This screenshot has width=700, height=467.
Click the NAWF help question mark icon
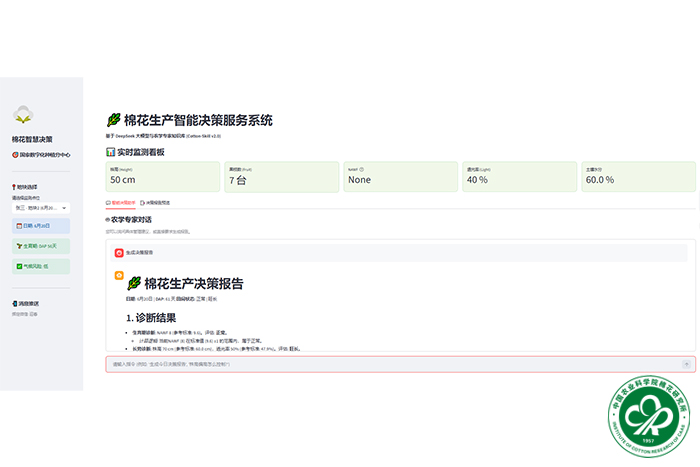point(361,170)
